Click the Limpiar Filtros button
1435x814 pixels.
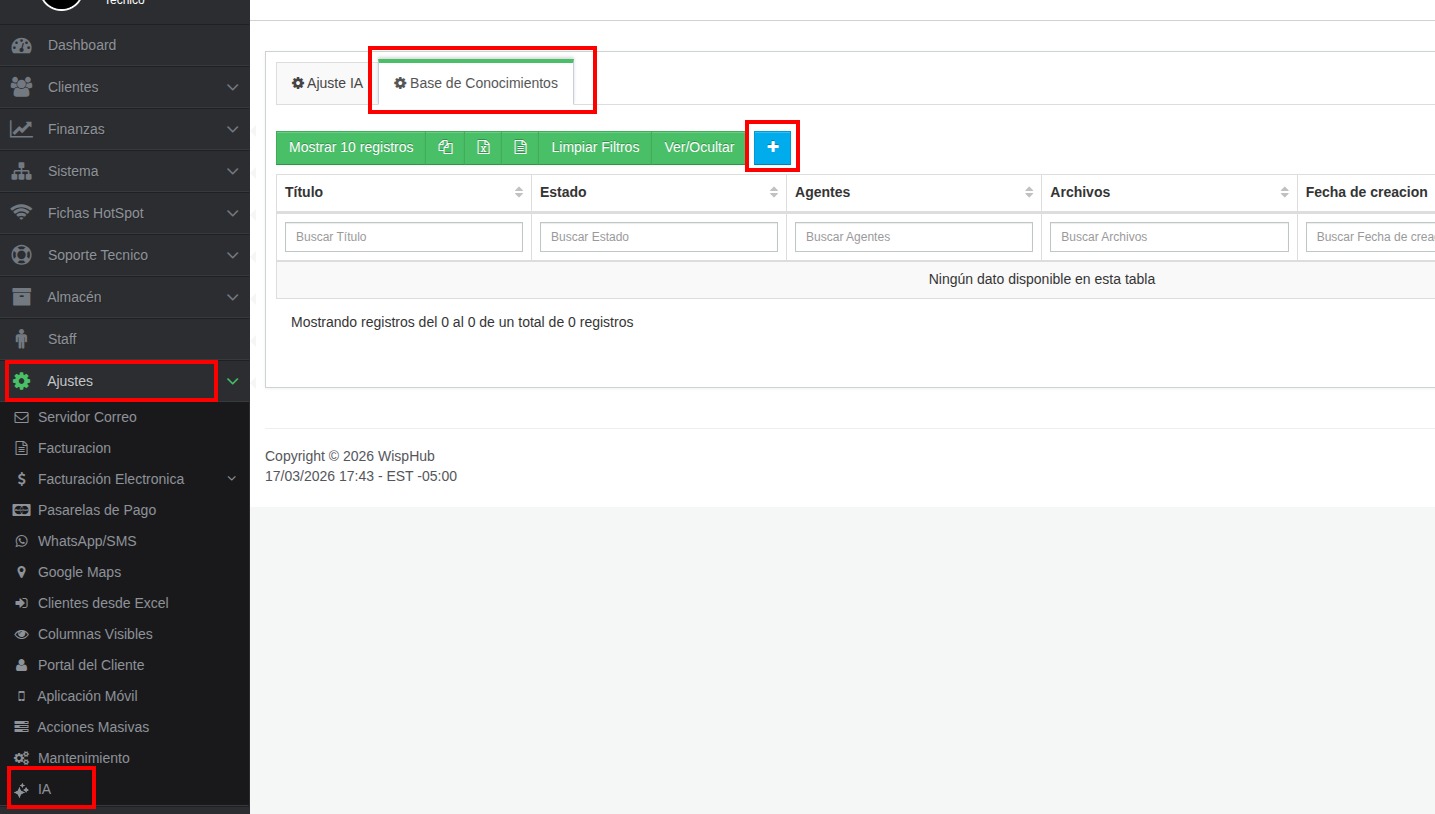595,147
